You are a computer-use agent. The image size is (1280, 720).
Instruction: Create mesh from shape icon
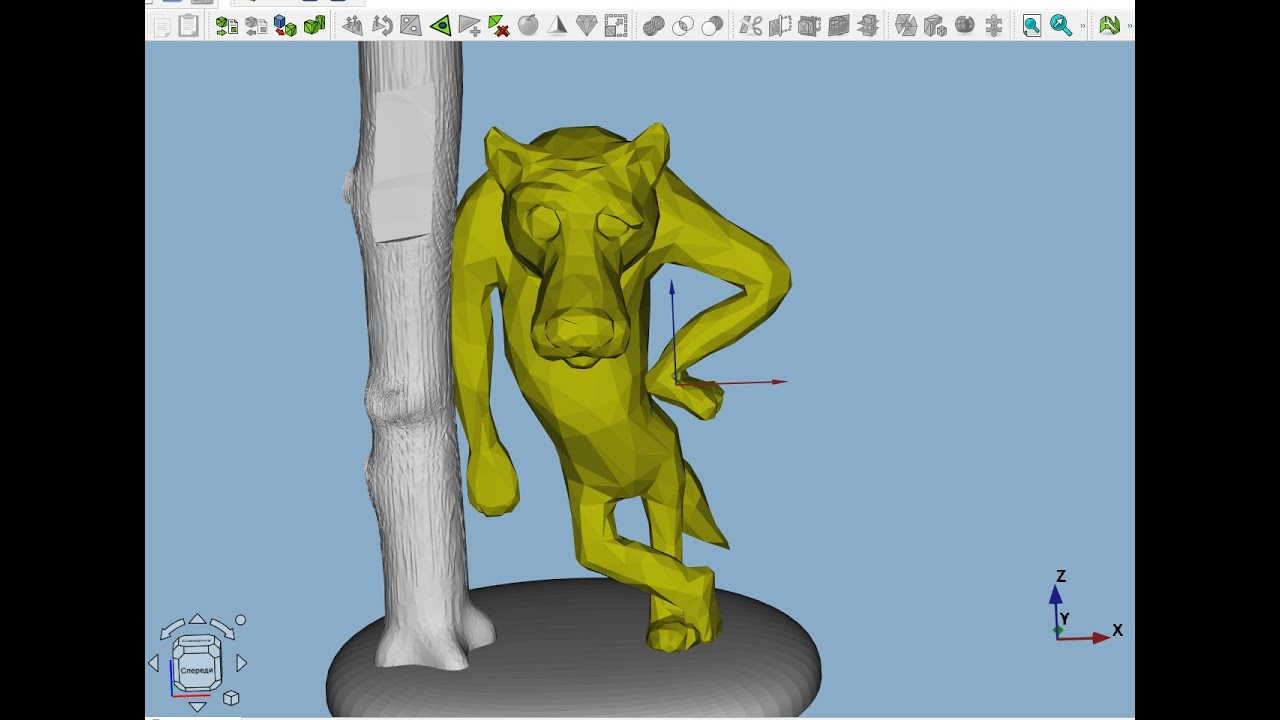point(285,26)
